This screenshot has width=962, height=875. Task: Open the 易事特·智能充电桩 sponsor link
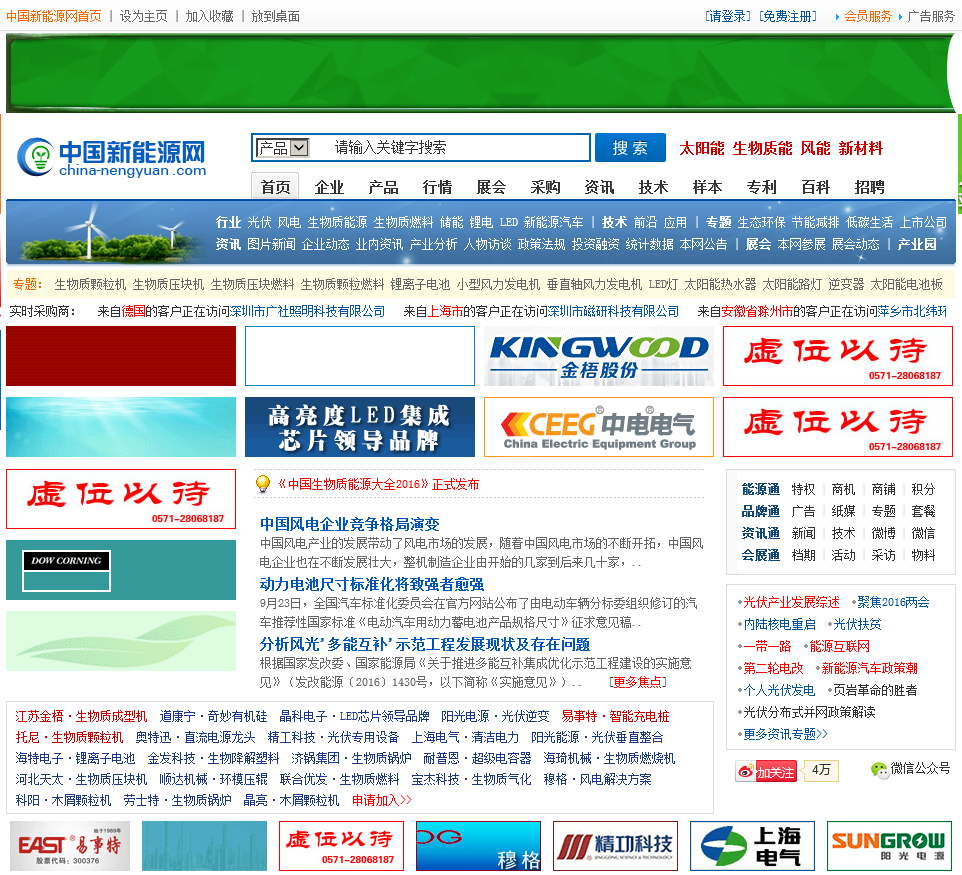click(615, 716)
